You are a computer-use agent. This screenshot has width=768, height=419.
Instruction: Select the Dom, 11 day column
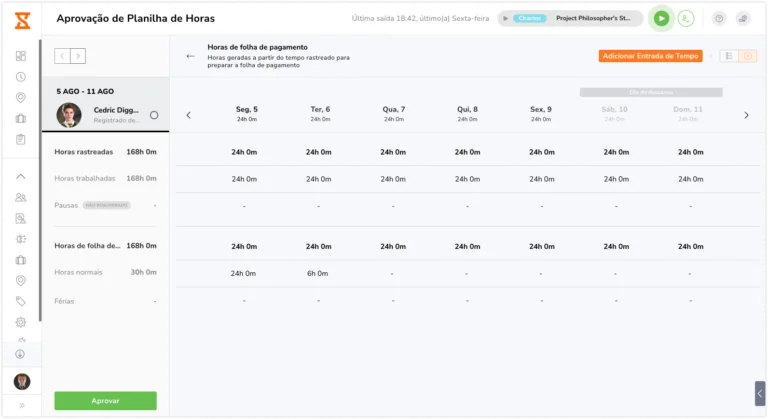tap(688, 113)
